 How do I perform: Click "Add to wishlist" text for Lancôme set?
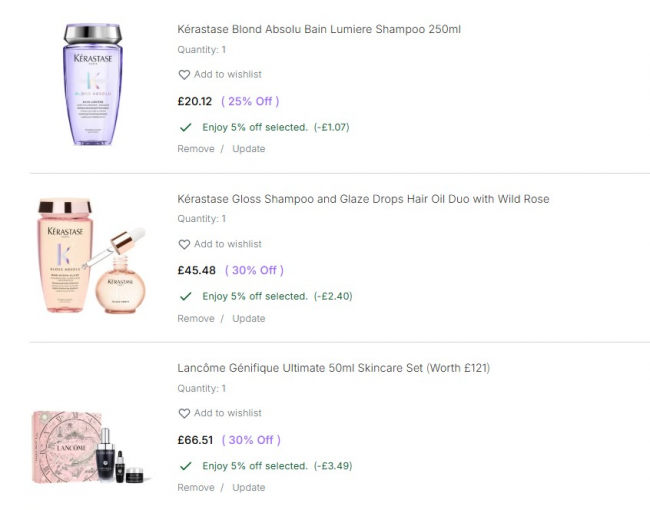pyautogui.click(x=228, y=413)
